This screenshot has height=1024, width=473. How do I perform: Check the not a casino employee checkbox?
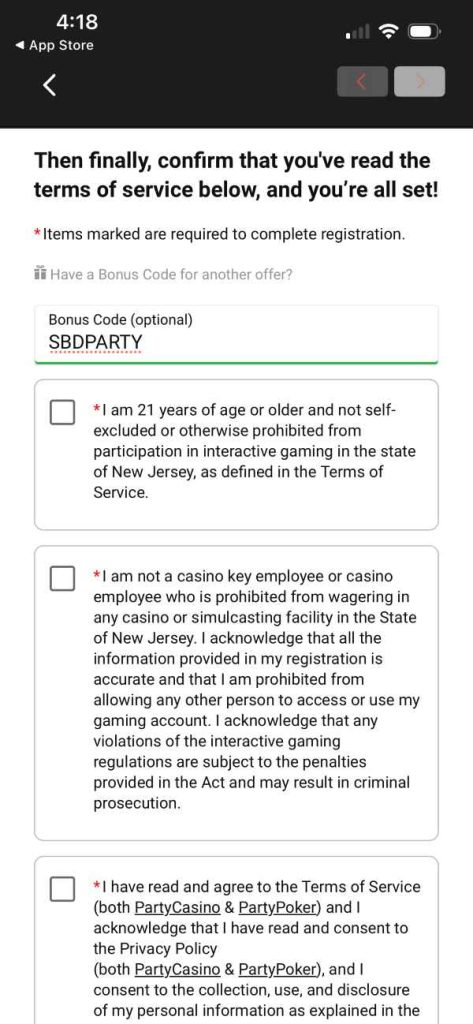coord(63,579)
